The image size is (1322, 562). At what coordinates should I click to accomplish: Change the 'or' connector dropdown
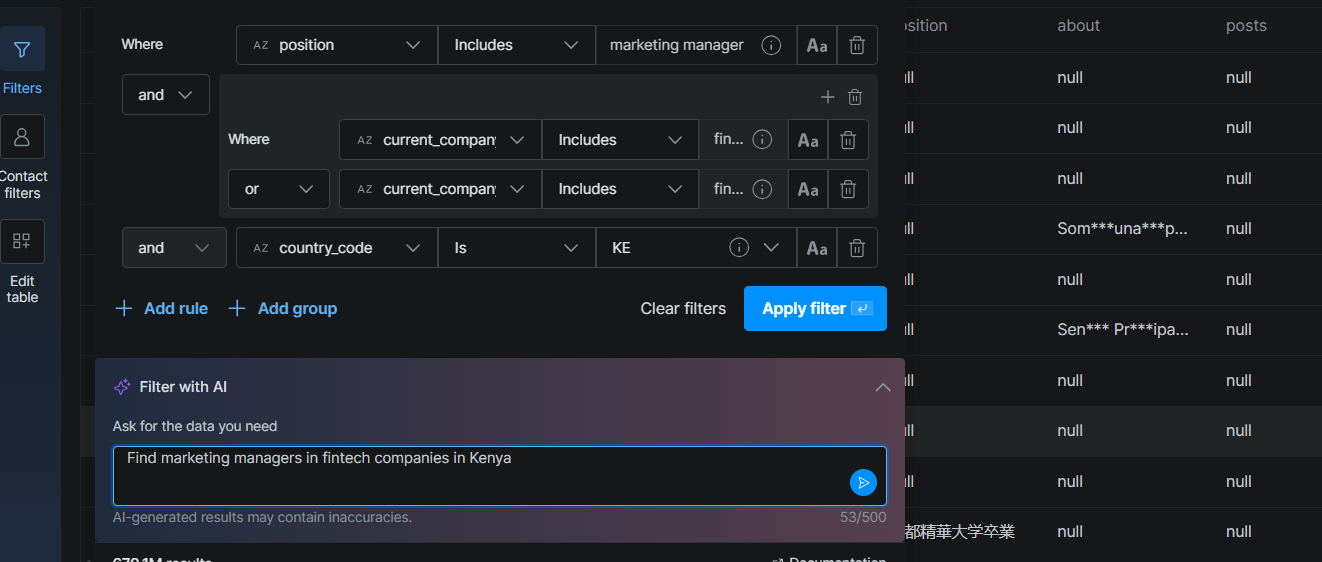279,189
